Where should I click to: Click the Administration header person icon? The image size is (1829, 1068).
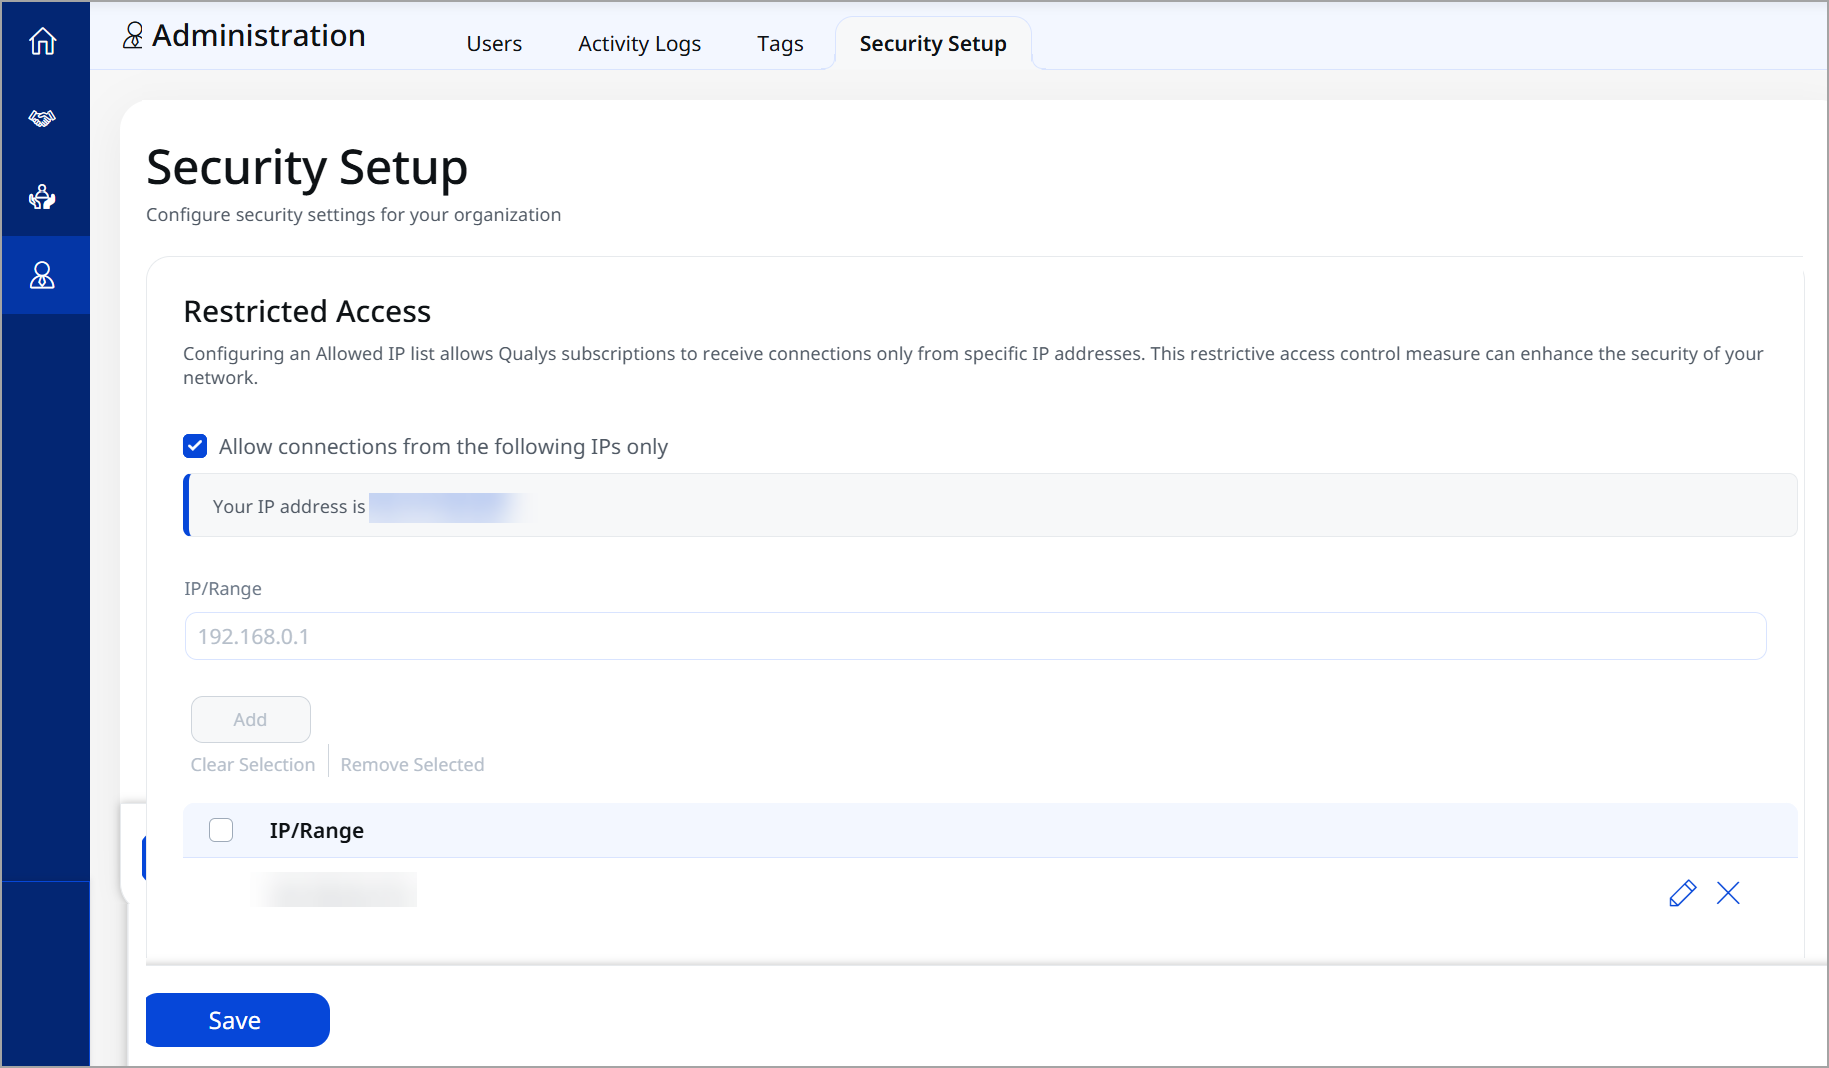[x=133, y=36]
